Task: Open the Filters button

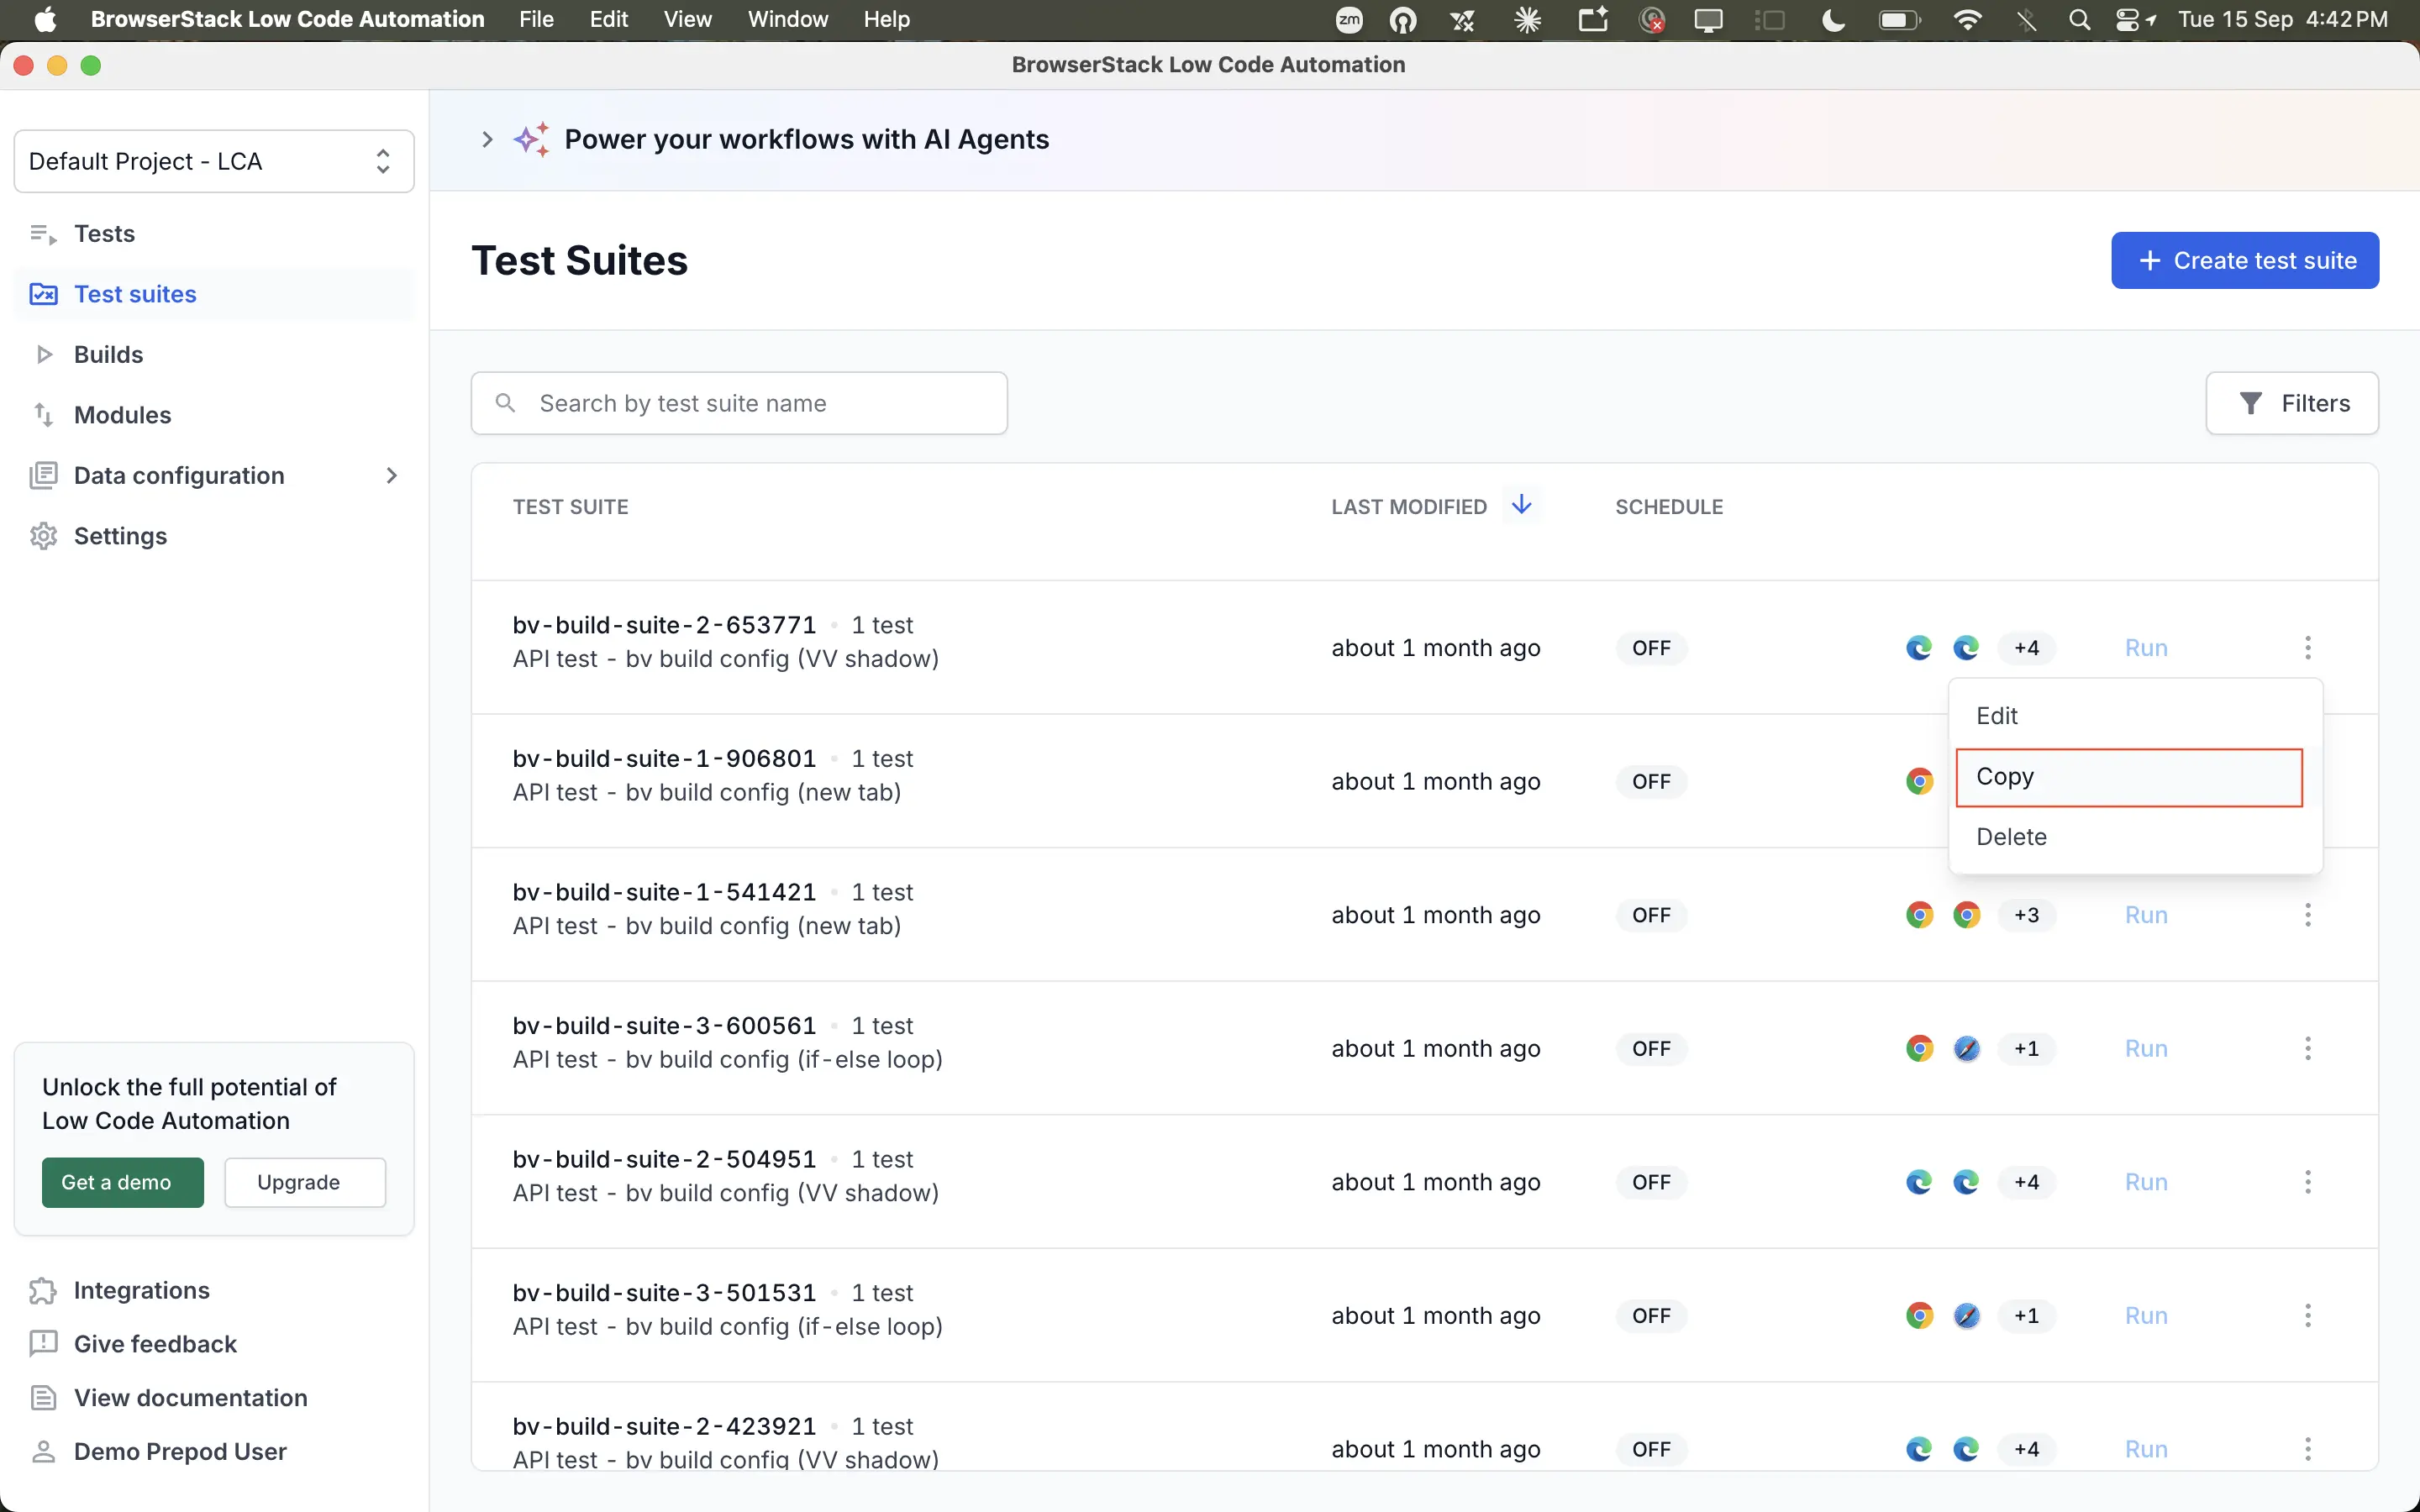Action: (2292, 403)
